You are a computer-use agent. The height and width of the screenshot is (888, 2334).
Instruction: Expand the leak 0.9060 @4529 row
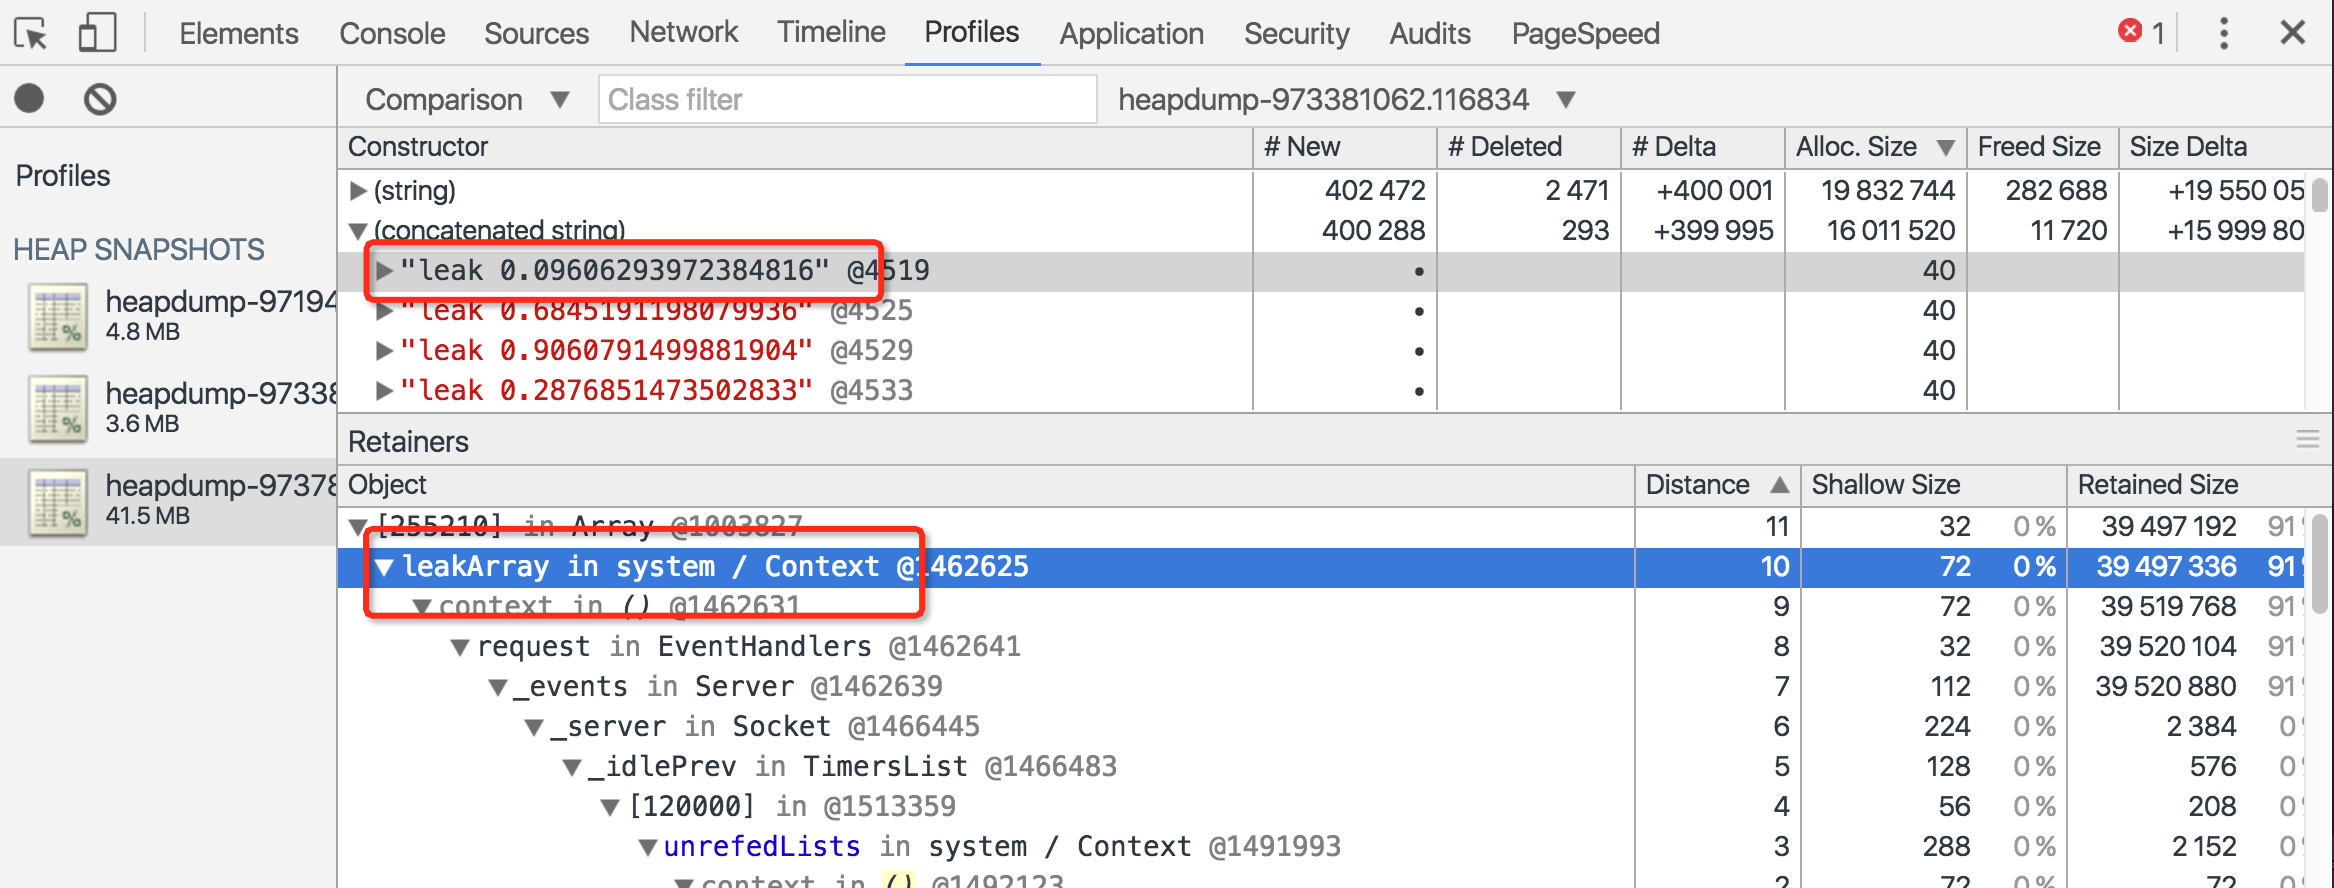[x=384, y=350]
